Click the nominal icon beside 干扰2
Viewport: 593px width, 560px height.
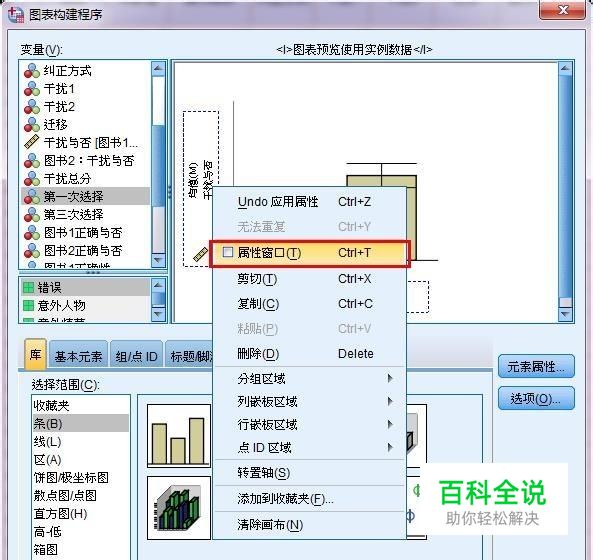tap(32, 107)
